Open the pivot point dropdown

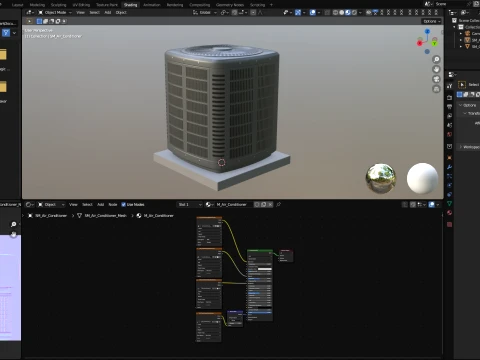click(225, 12)
